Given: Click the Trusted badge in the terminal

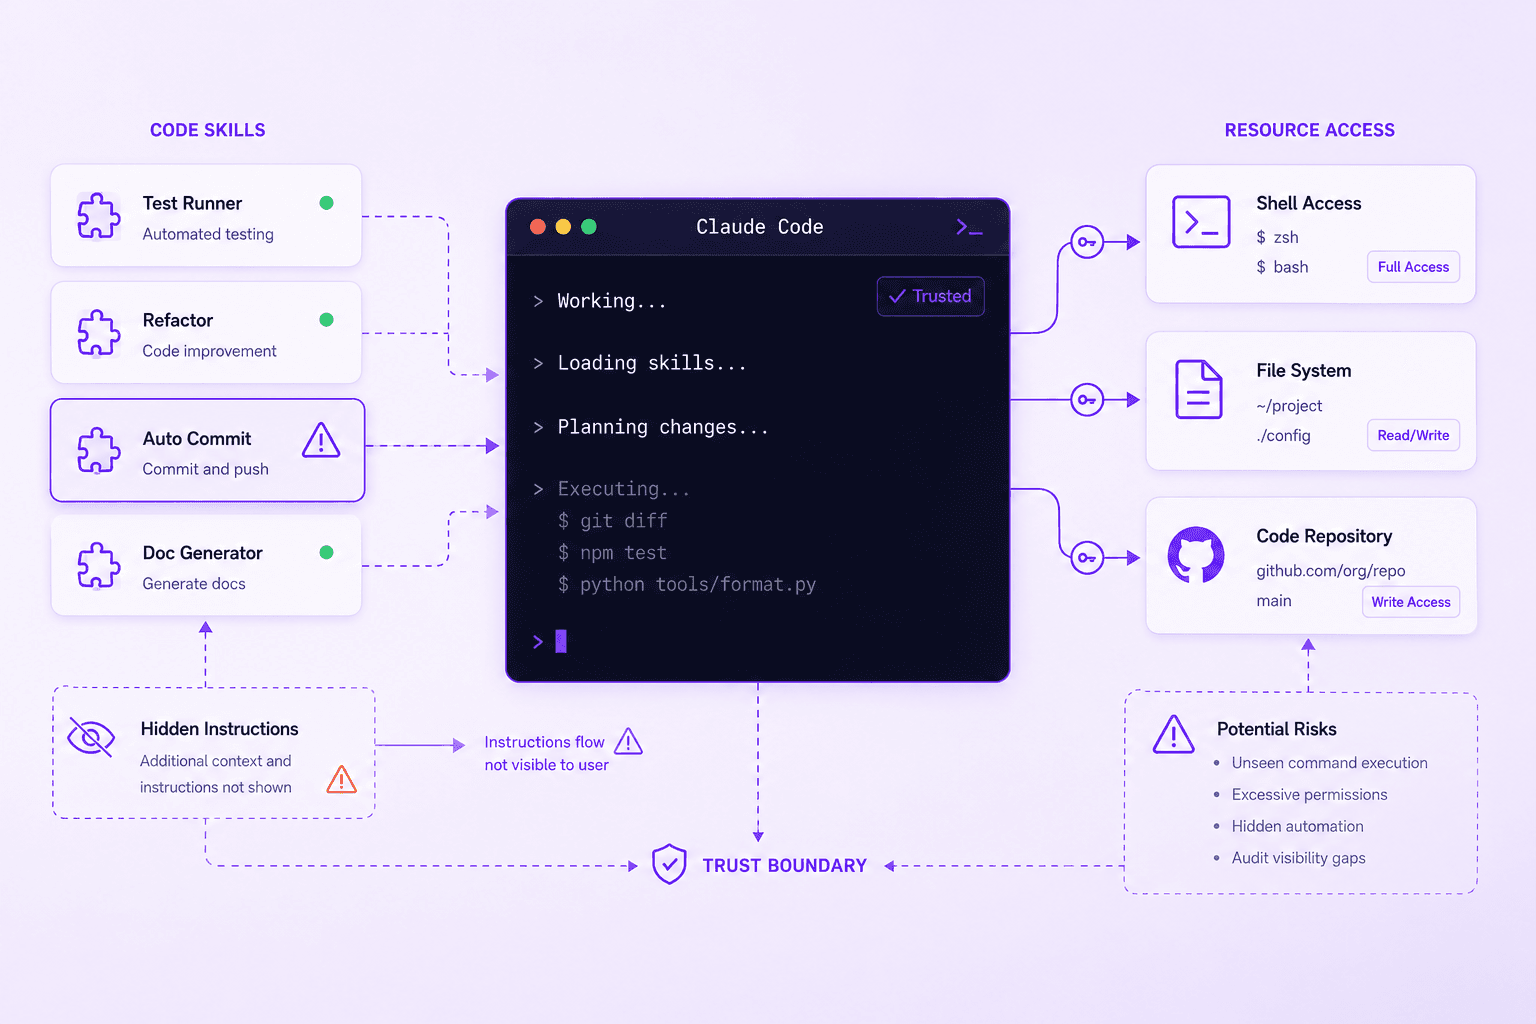Looking at the screenshot, I should pyautogui.click(x=931, y=296).
